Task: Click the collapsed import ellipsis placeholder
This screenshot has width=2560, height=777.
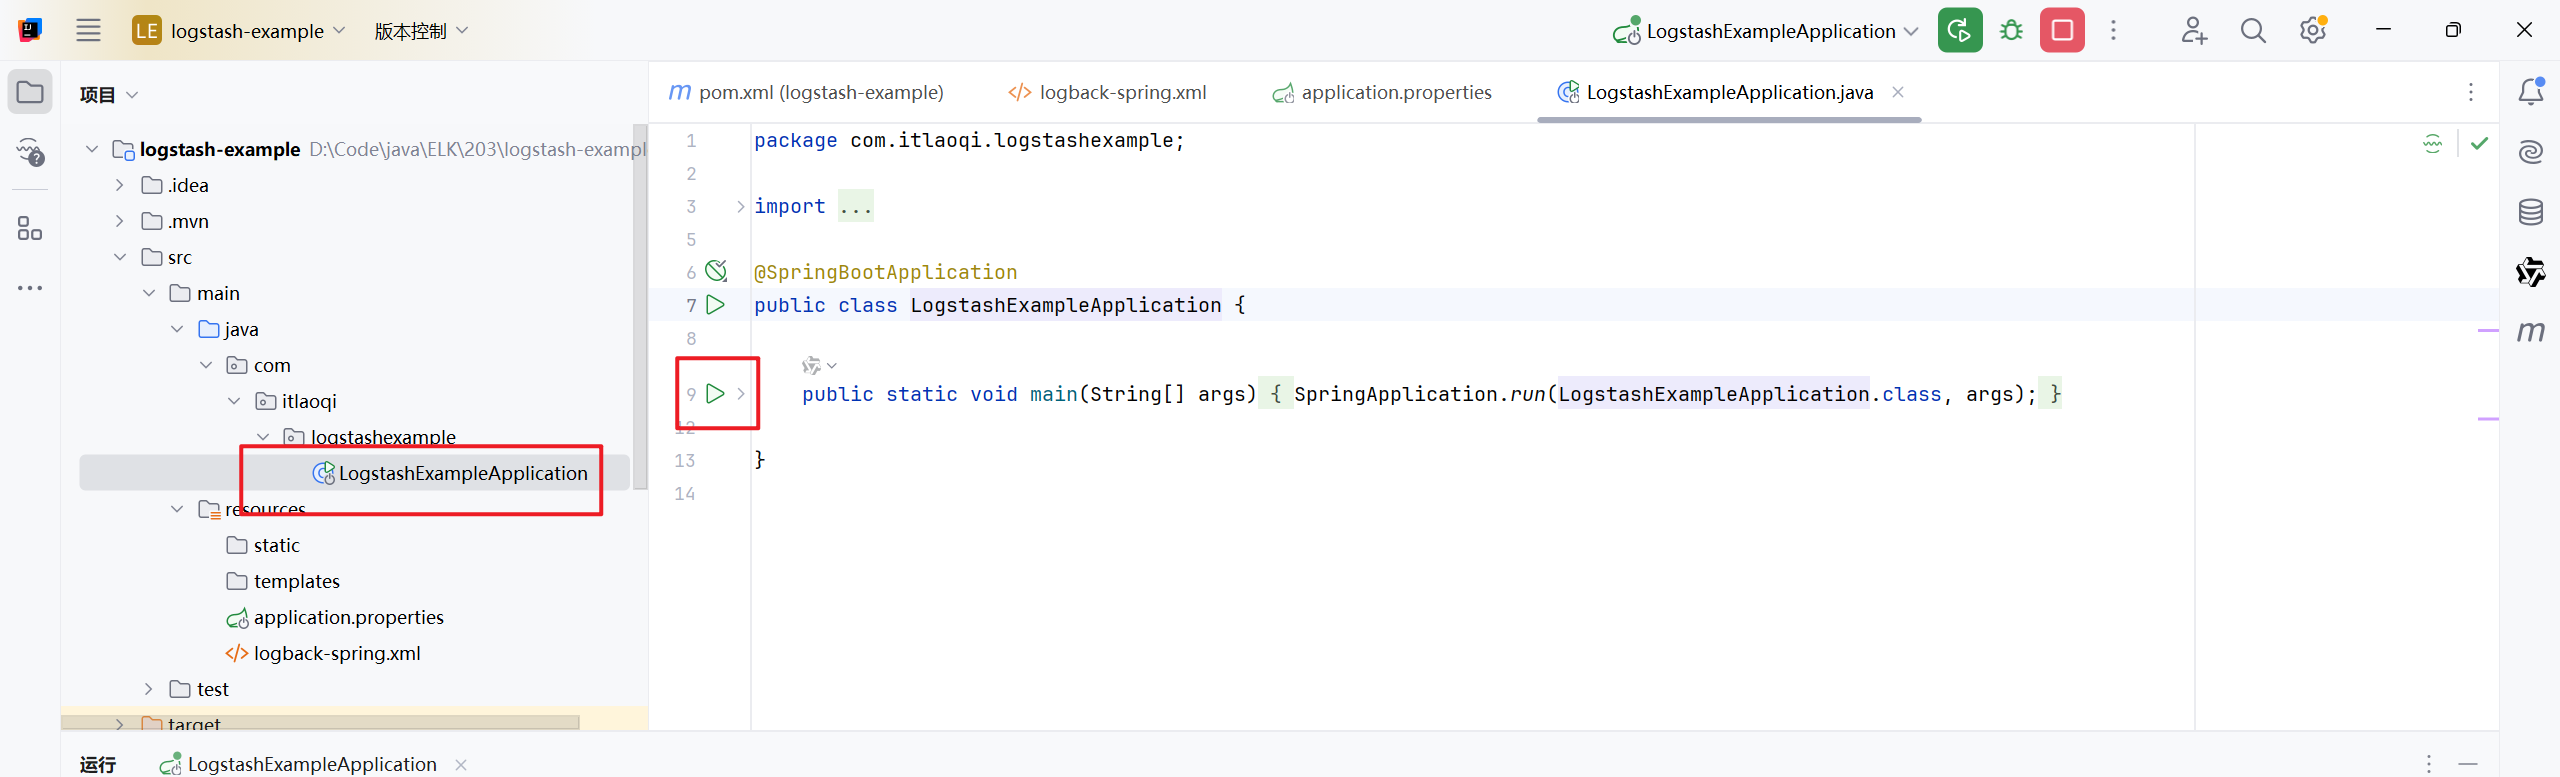Action: pos(856,206)
